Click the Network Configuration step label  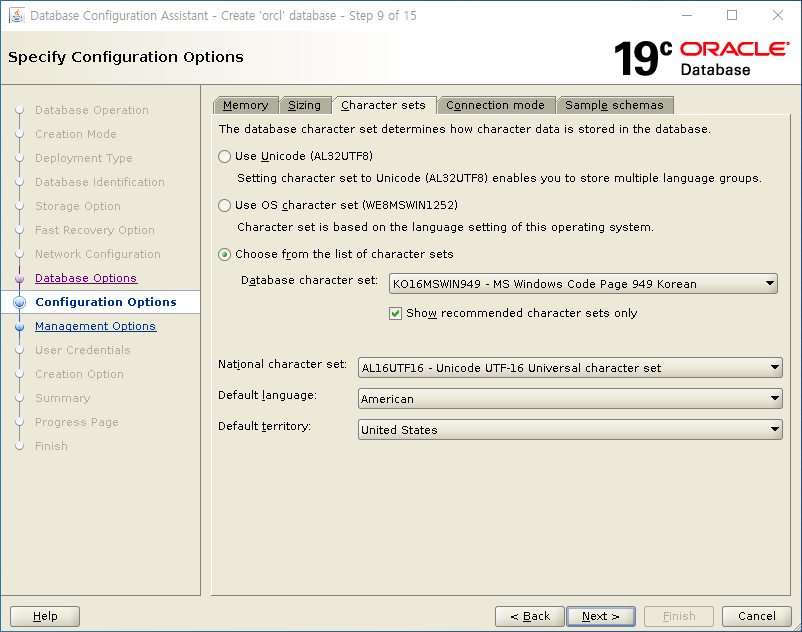point(98,255)
